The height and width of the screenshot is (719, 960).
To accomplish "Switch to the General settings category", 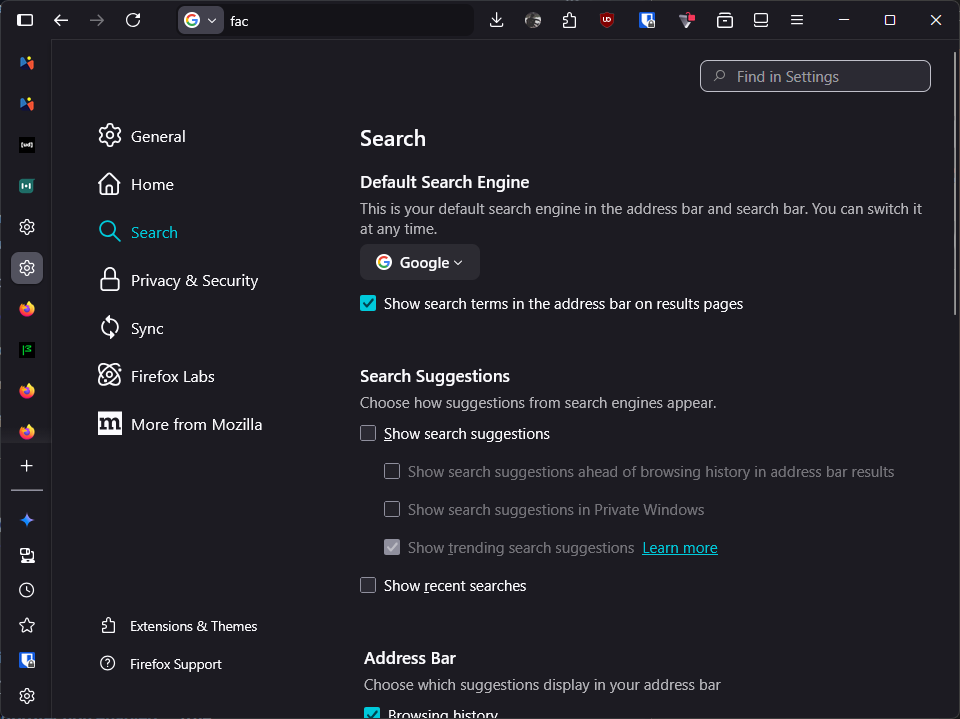I will pos(158,137).
